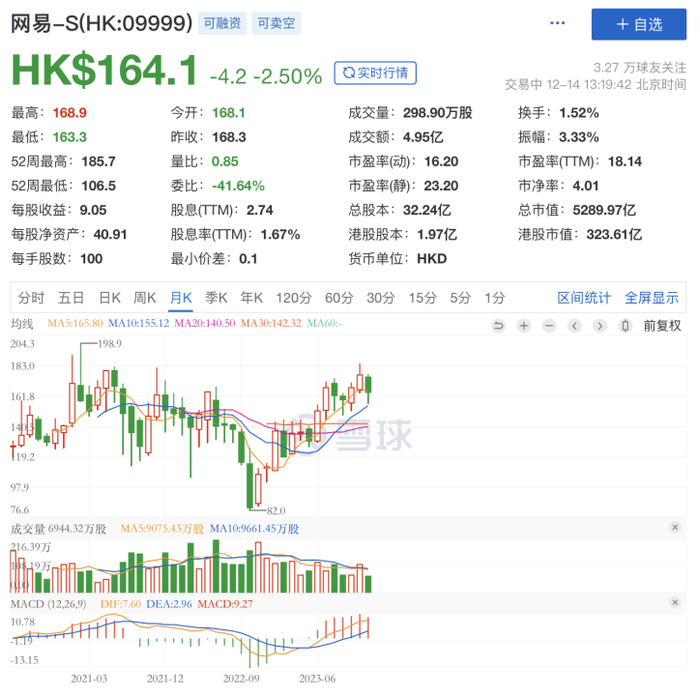Open the 前复权 adjustment dropdown
700x696 pixels.
662,326
